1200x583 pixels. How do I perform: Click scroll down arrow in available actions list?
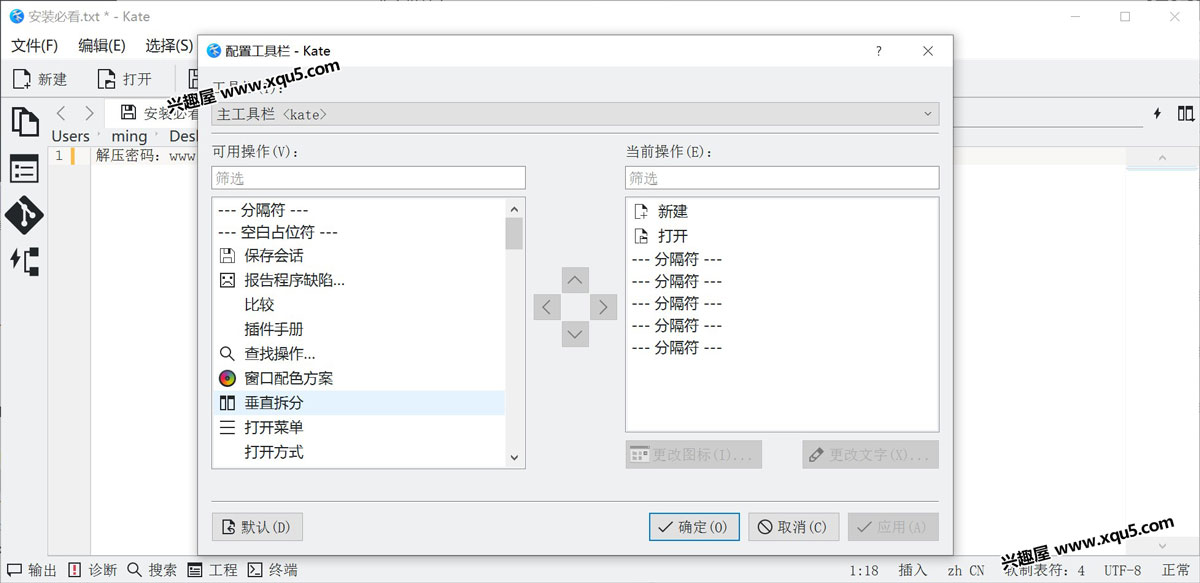(x=514, y=458)
